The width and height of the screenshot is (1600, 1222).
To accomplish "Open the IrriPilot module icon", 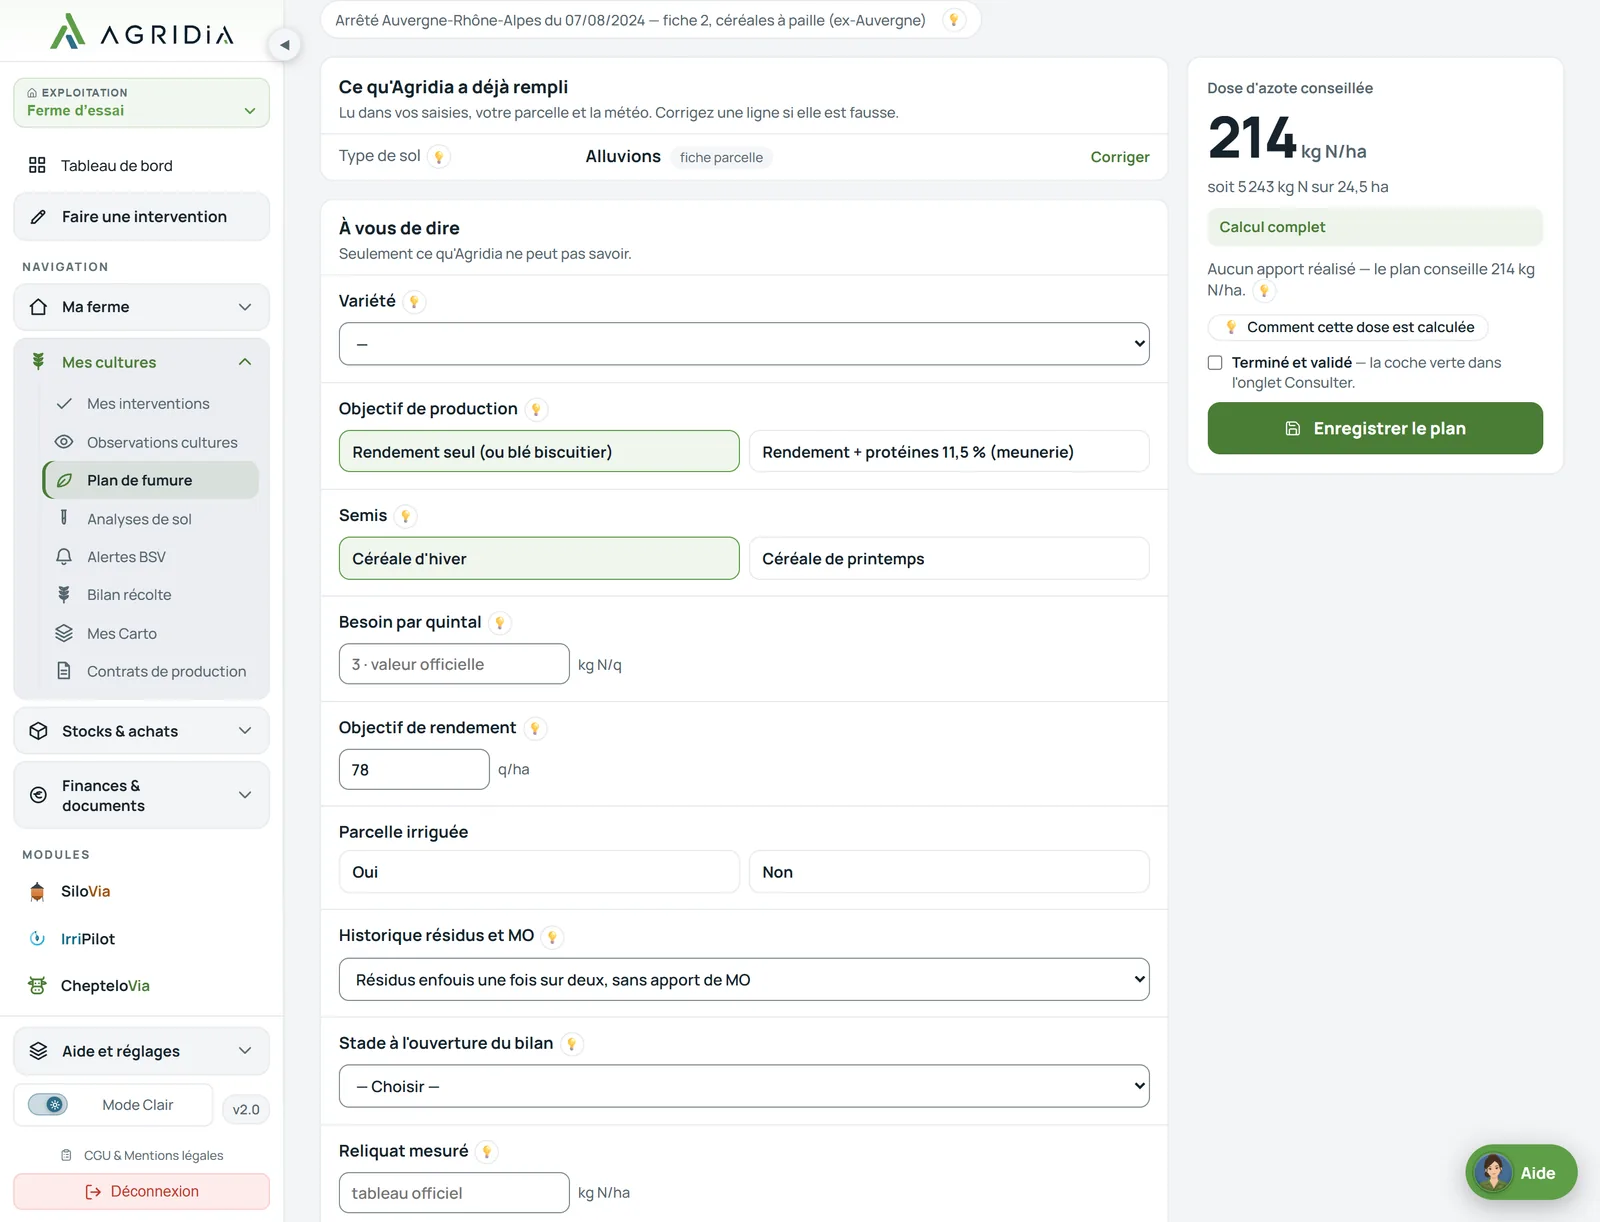I will 37,939.
